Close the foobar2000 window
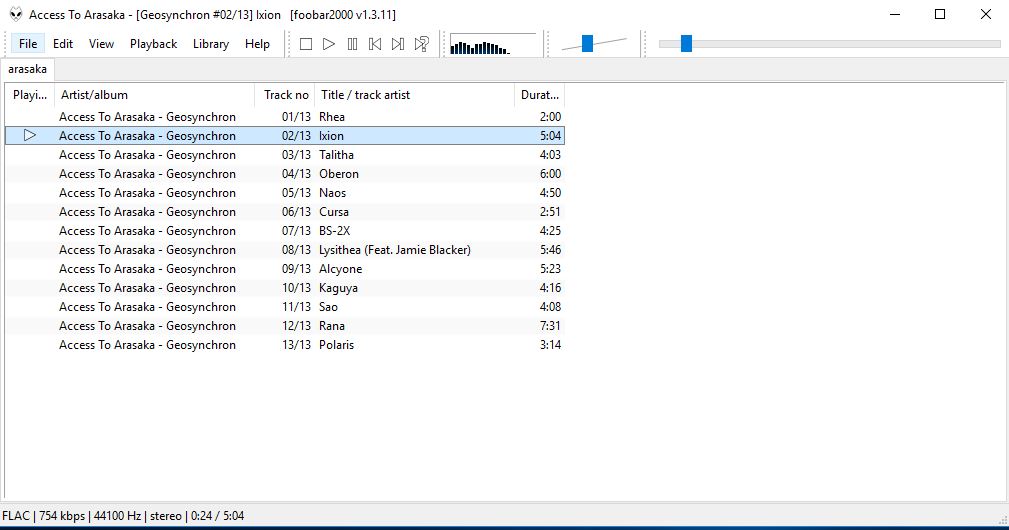 click(986, 14)
